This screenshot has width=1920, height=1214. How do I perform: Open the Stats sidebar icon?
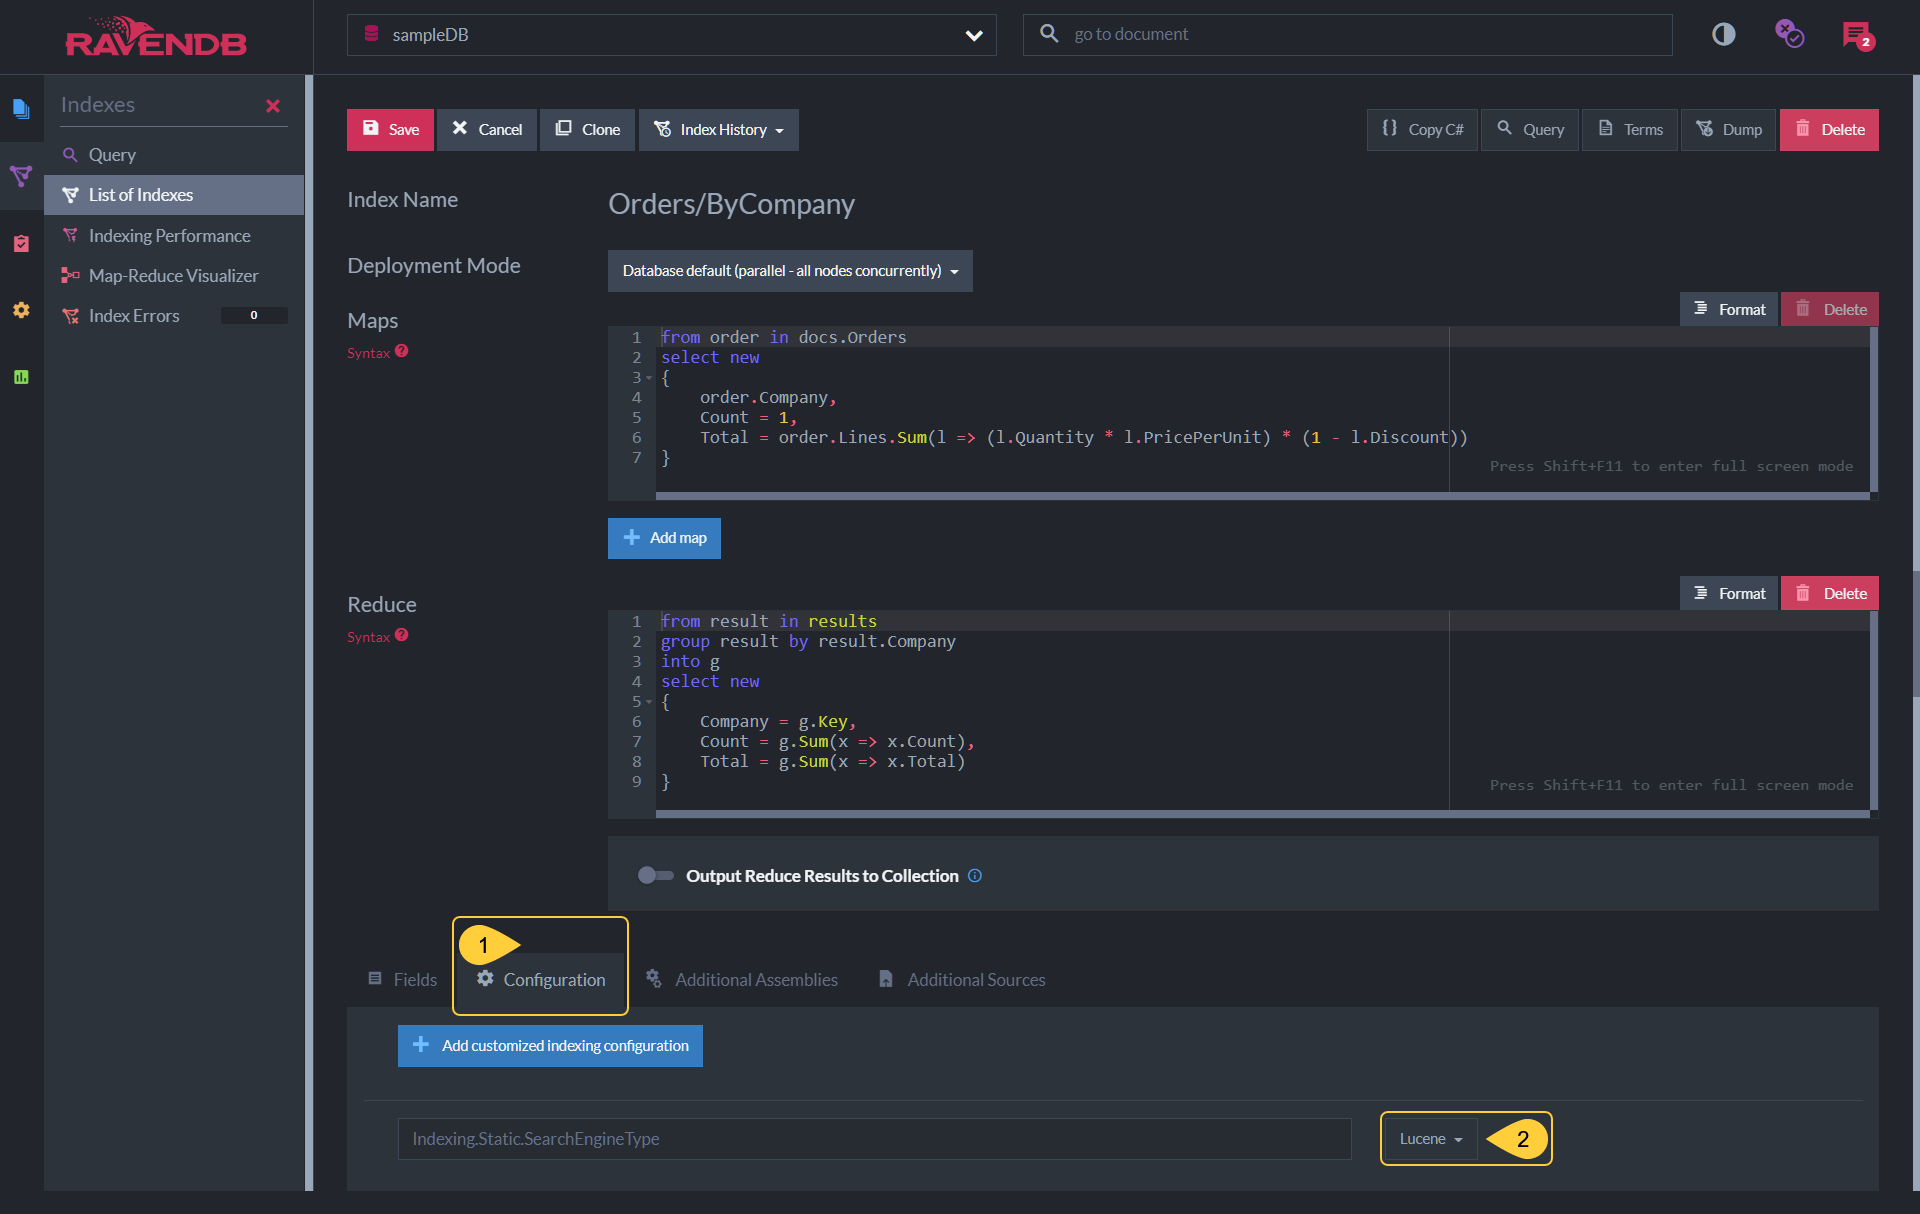pos(21,377)
